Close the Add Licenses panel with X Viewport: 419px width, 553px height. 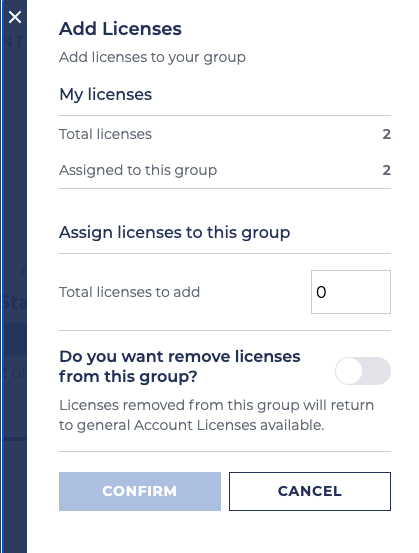click(15, 17)
